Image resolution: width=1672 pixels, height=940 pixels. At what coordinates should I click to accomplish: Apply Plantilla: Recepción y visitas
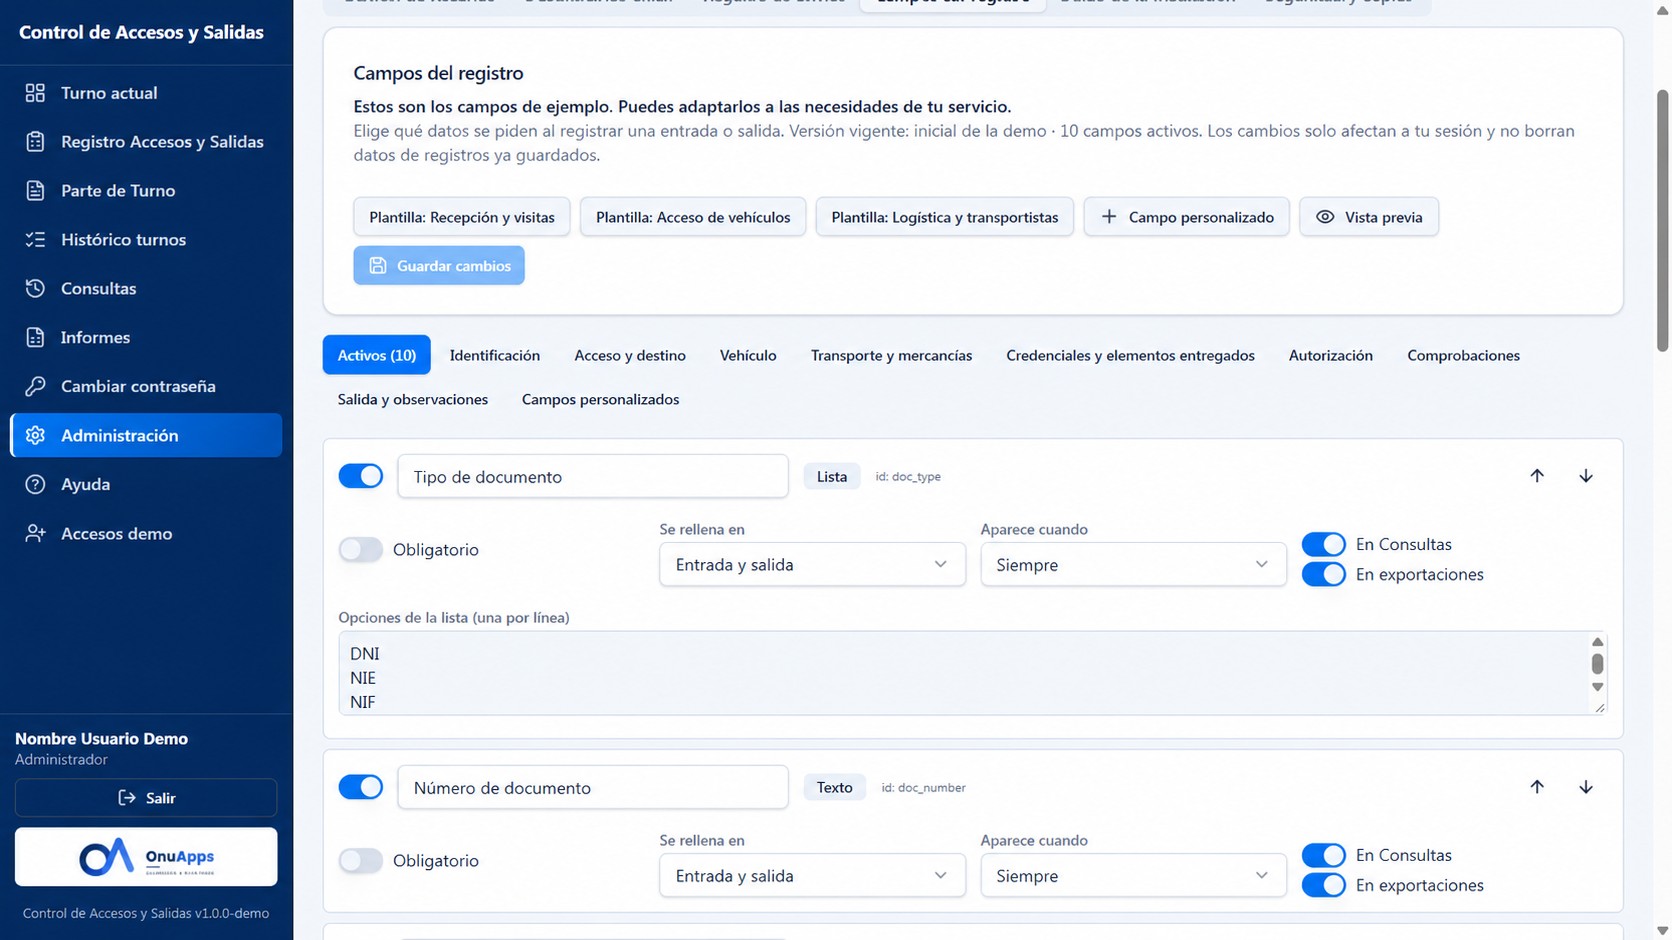pyautogui.click(x=462, y=217)
